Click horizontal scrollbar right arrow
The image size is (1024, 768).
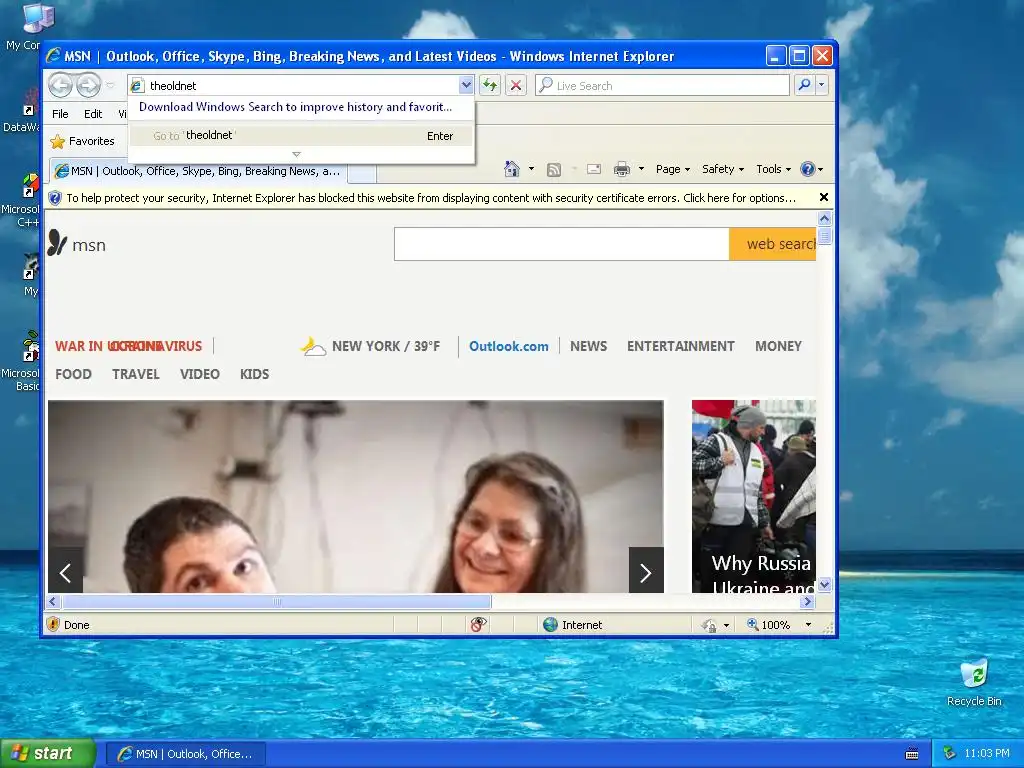point(807,601)
